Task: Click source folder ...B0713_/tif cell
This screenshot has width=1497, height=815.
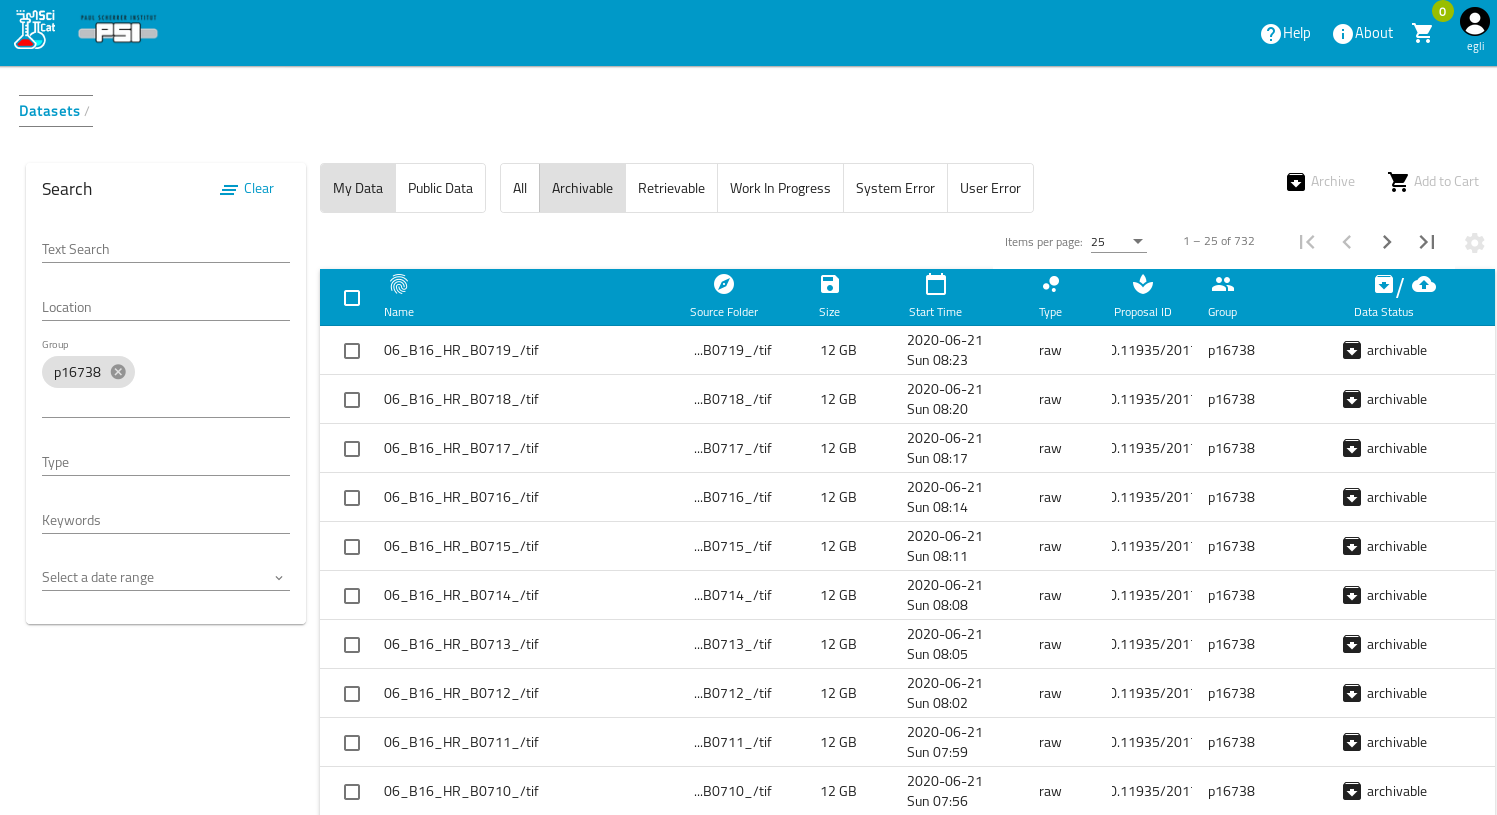Action: pos(733,644)
